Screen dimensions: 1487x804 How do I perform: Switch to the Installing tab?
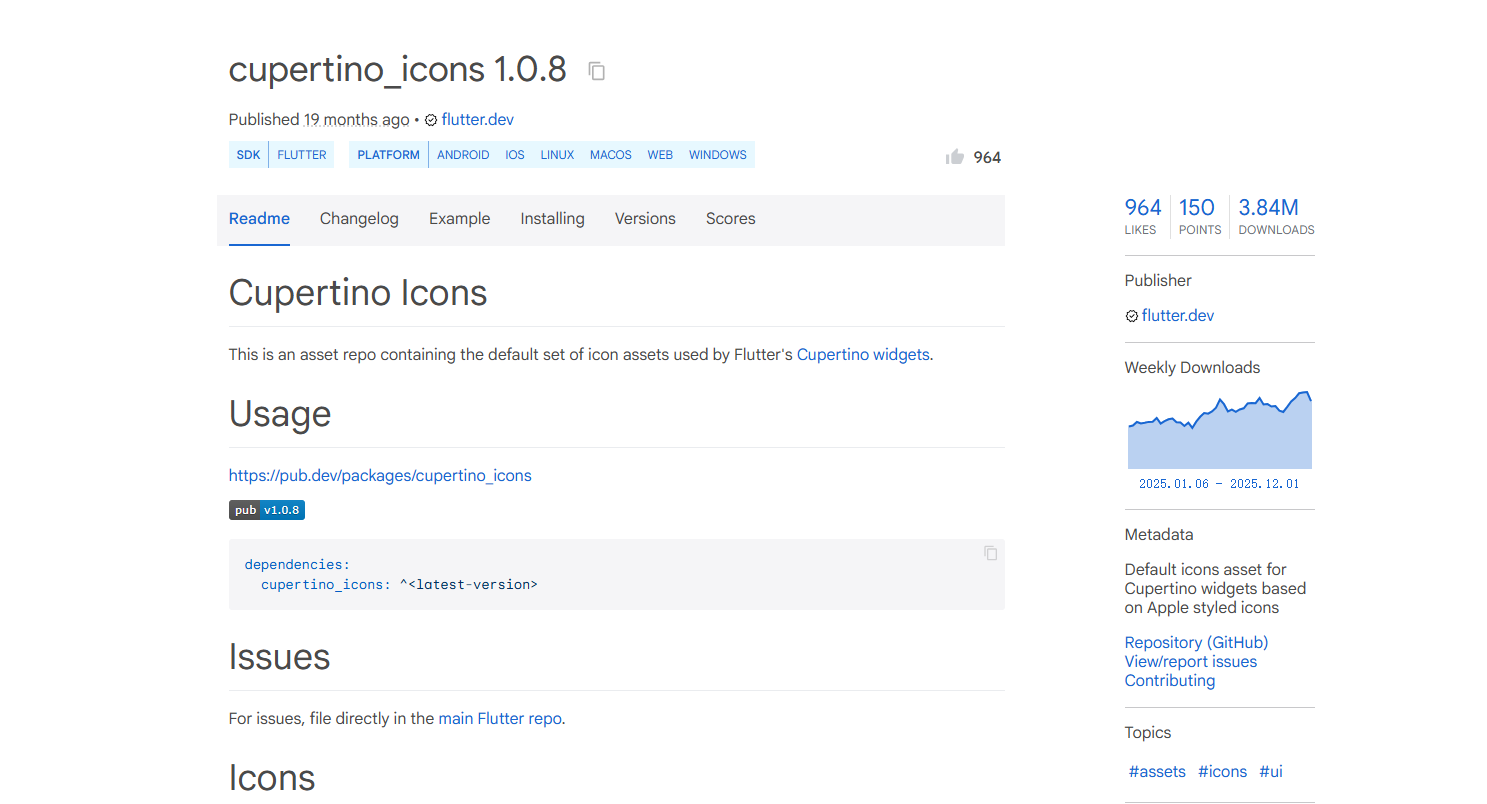pyautogui.click(x=552, y=219)
